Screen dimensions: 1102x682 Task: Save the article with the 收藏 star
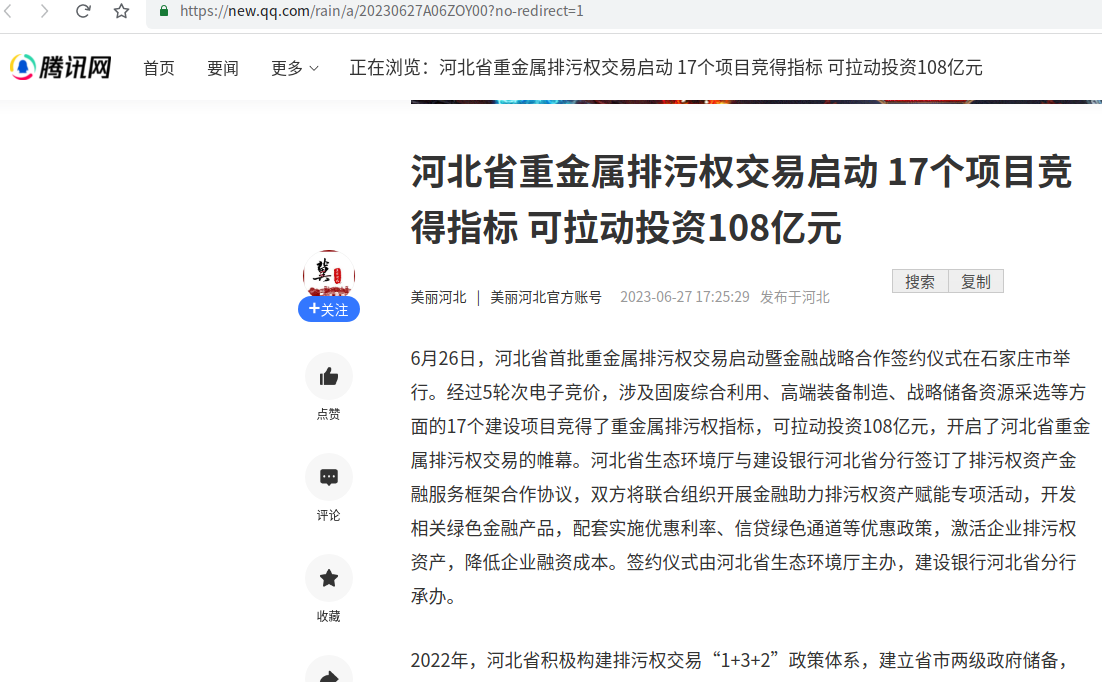point(328,578)
